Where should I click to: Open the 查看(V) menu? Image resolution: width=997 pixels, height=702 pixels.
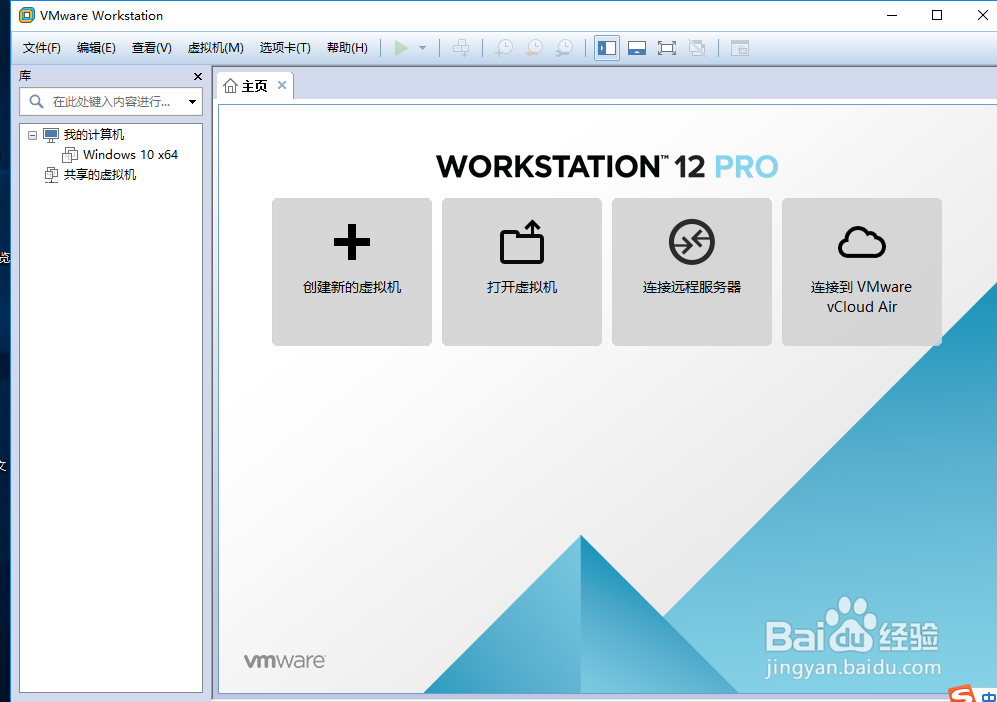(x=151, y=48)
